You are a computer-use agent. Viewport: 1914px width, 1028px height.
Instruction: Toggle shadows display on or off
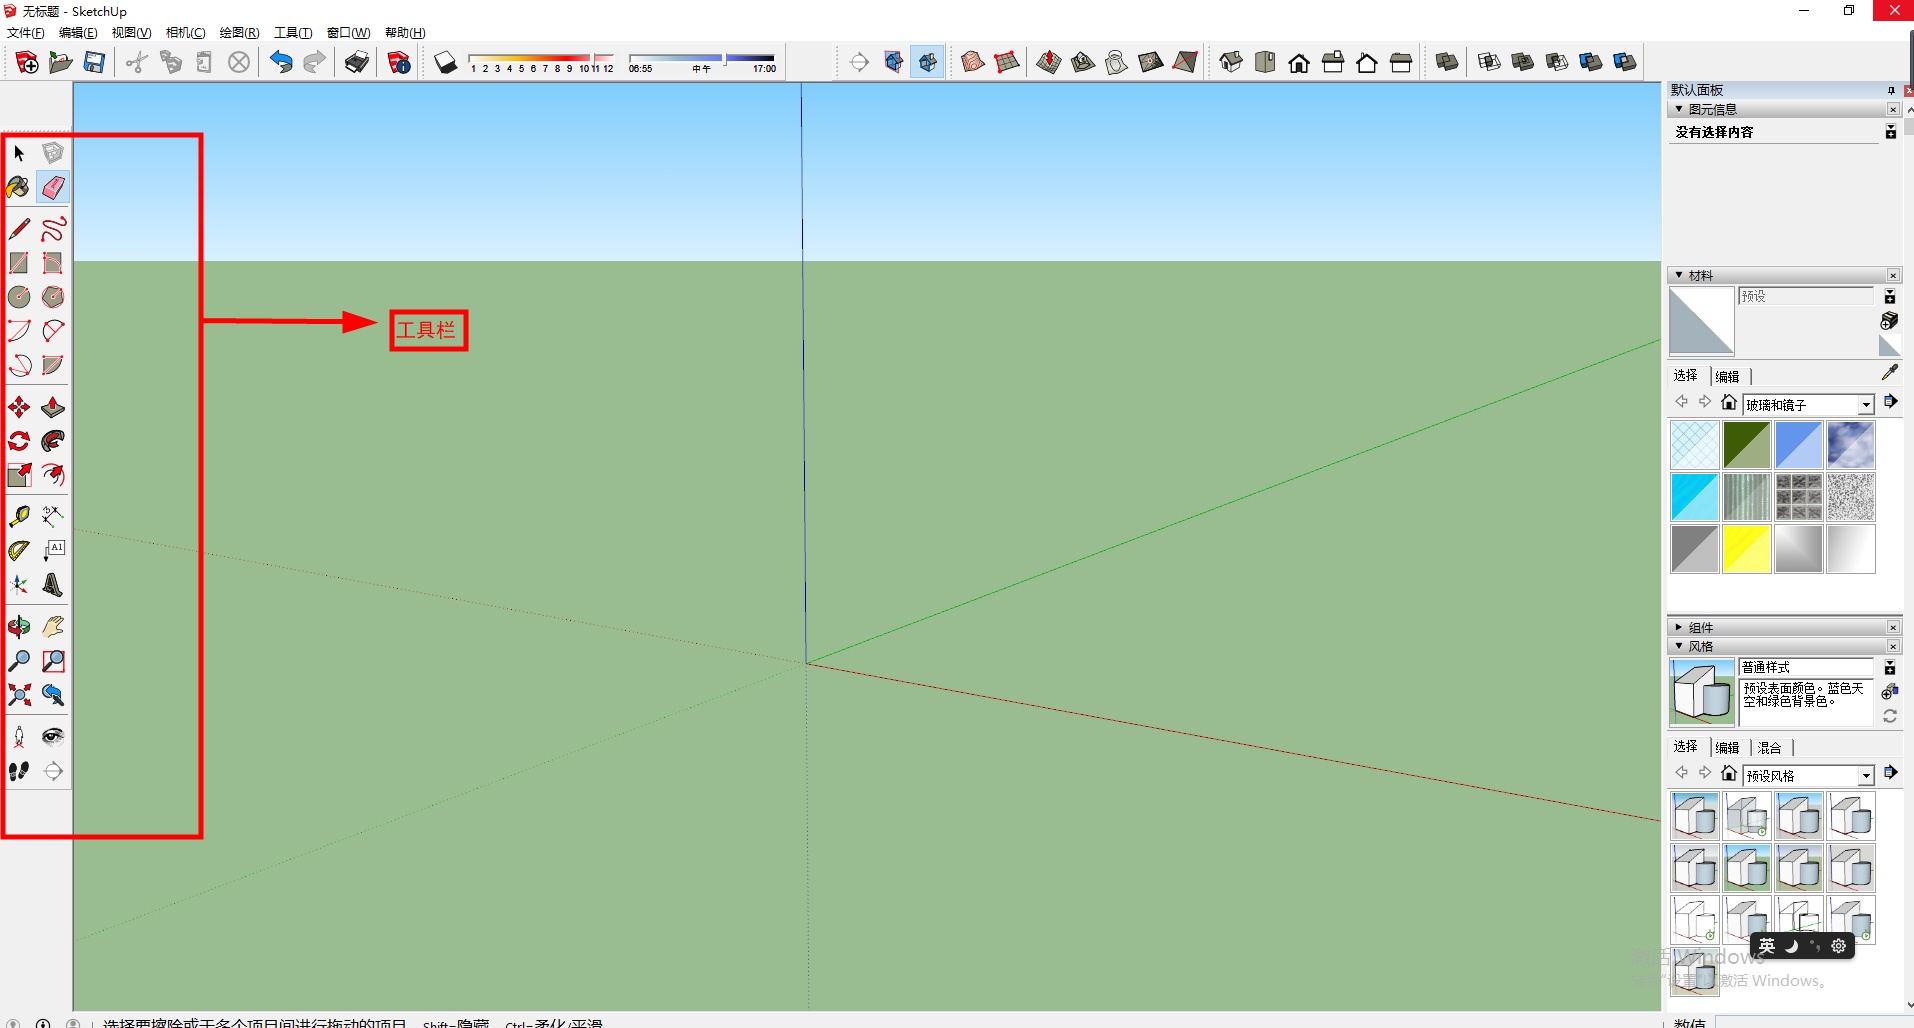tap(446, 63)
